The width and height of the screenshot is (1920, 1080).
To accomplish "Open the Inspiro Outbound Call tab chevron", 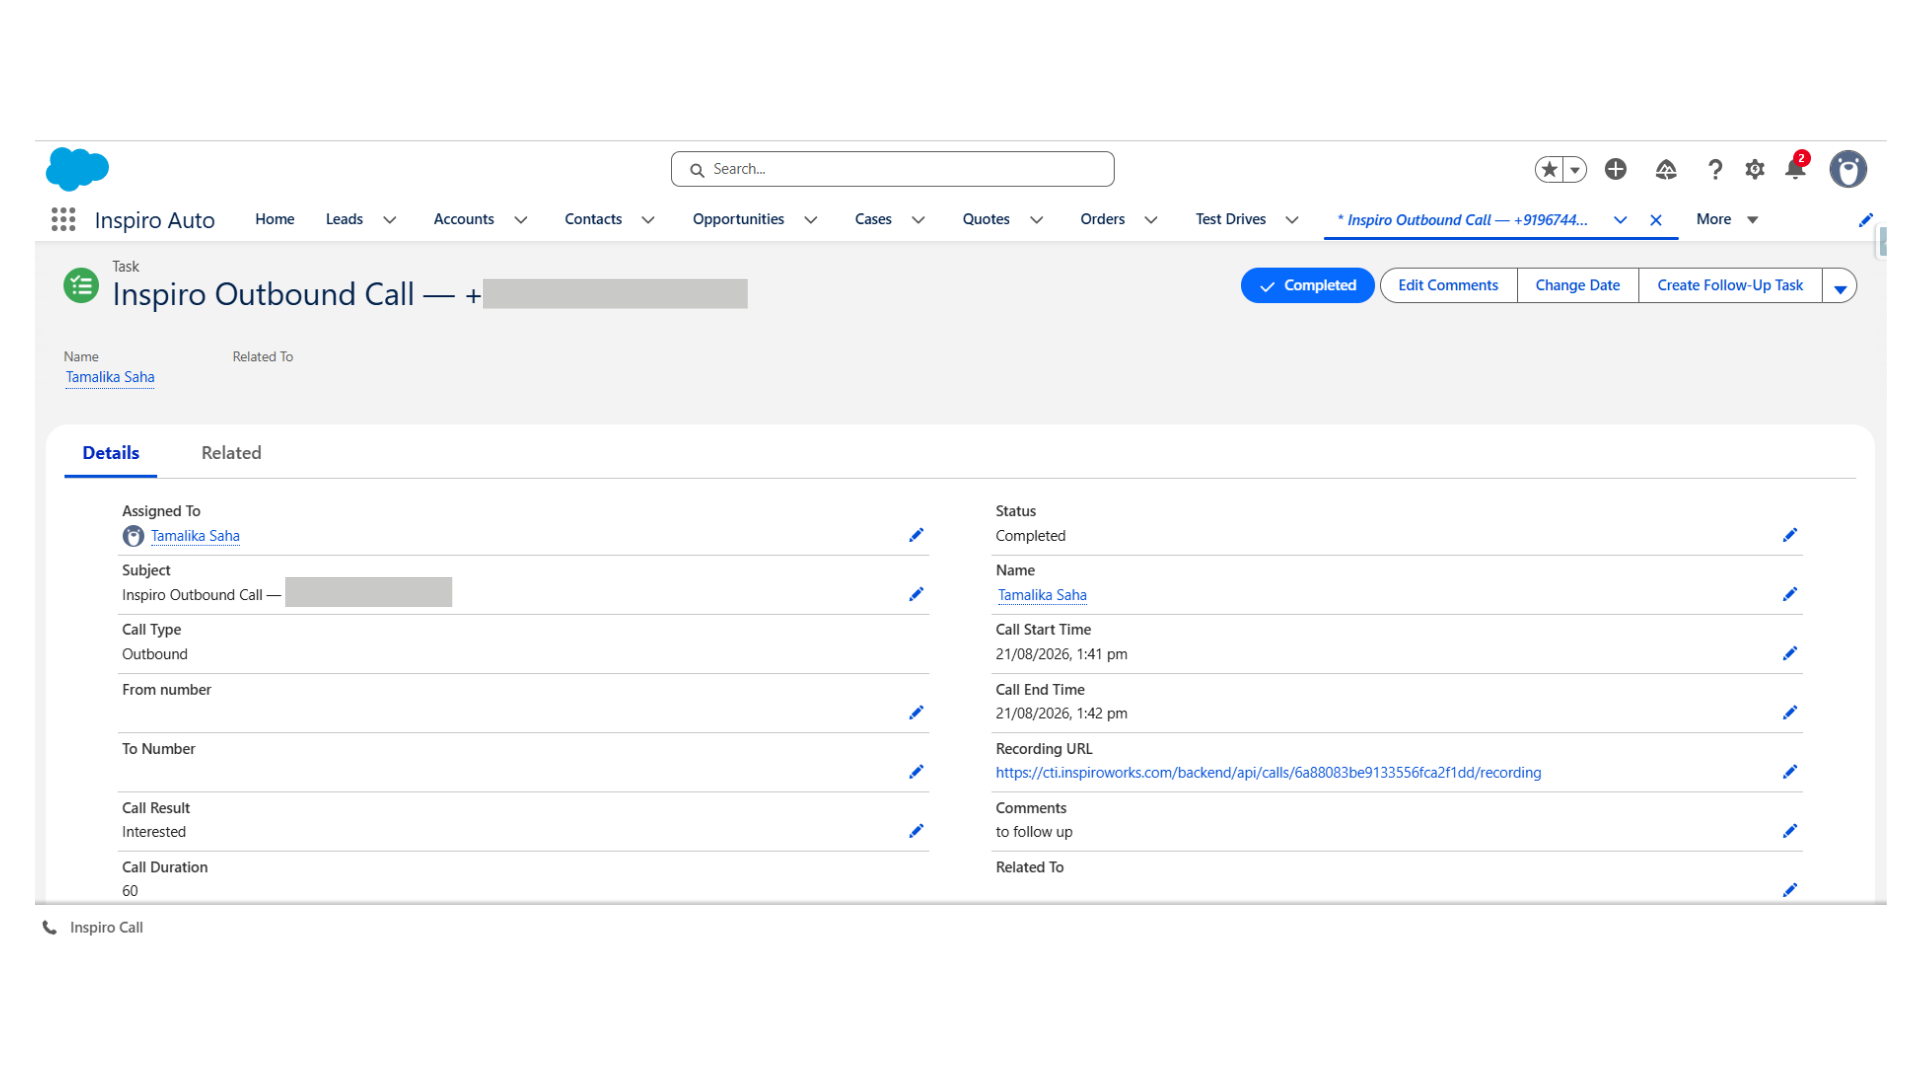I will (1620, 220).
